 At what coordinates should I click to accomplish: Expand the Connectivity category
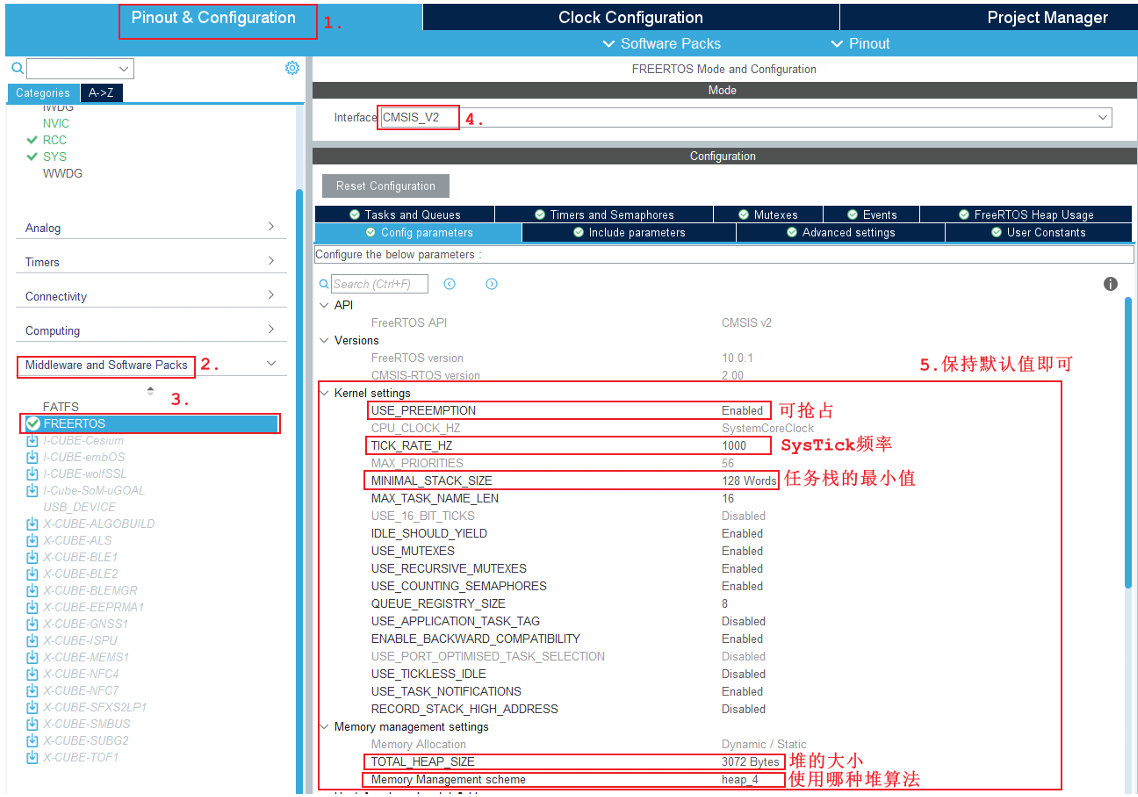(150, 296)
